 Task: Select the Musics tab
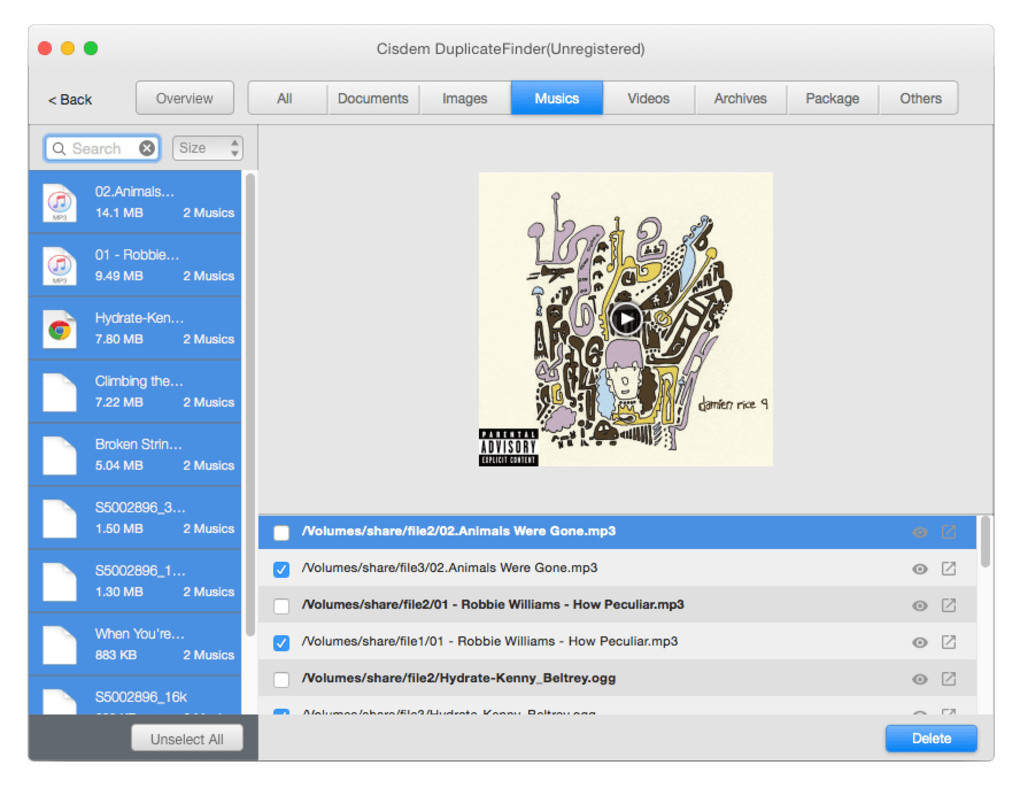pyautogui.click(x=557, y=98)
